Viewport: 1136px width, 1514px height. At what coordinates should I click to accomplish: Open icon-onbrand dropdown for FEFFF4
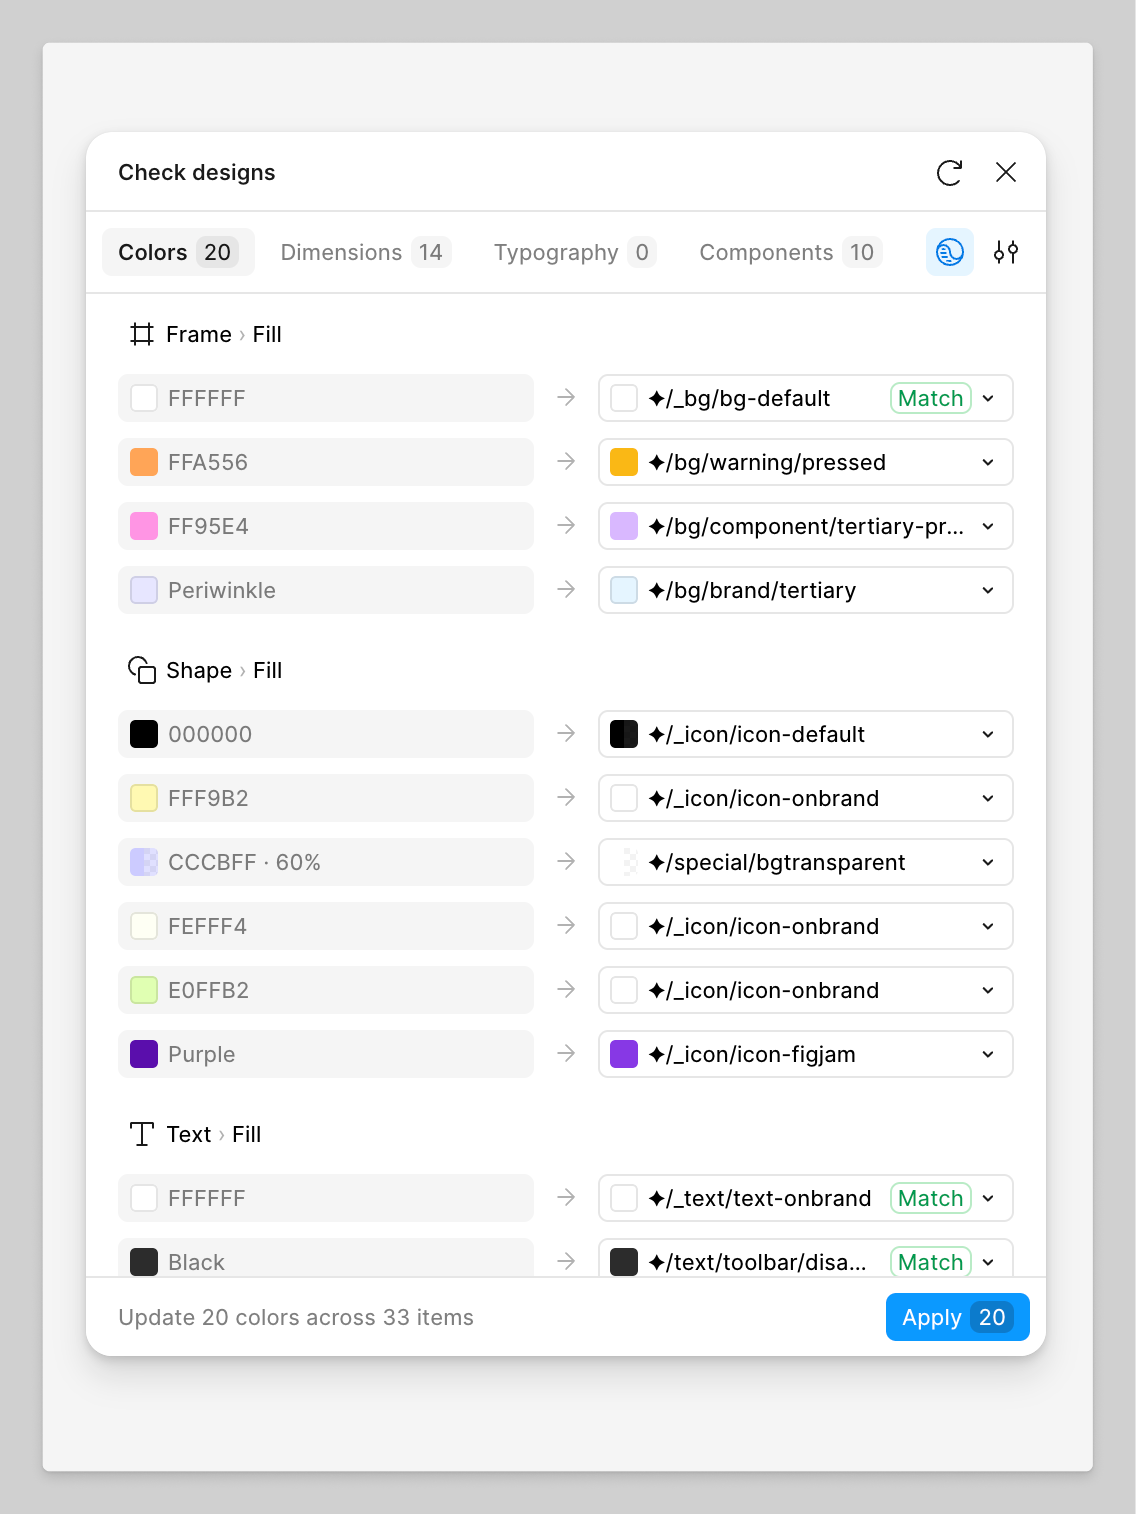[x=806, y=926]
